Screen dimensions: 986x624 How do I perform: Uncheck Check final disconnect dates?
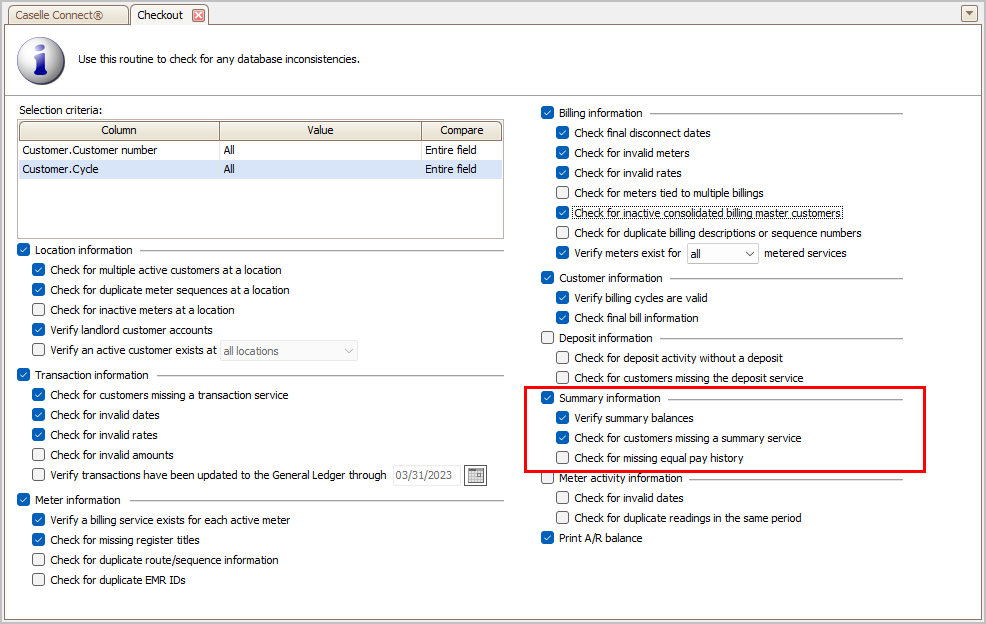(563, 133)
